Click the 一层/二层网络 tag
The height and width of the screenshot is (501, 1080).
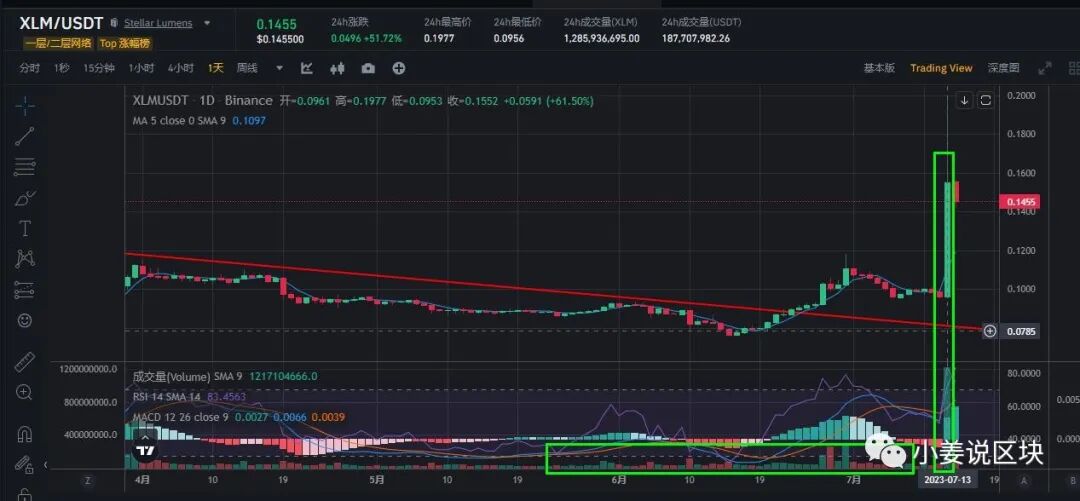tap(59, 43)
